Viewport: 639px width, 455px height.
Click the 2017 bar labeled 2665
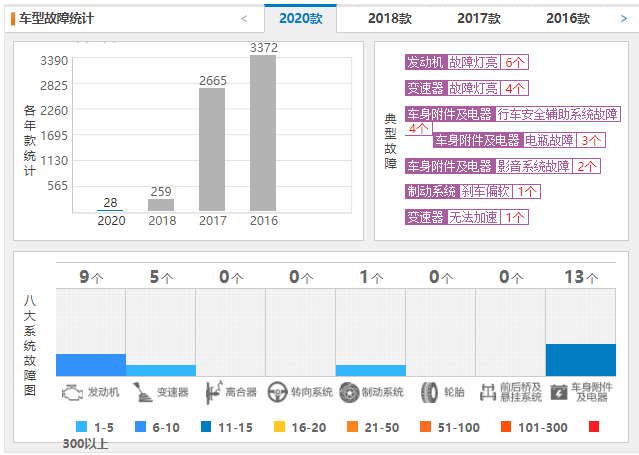(212, 149)
